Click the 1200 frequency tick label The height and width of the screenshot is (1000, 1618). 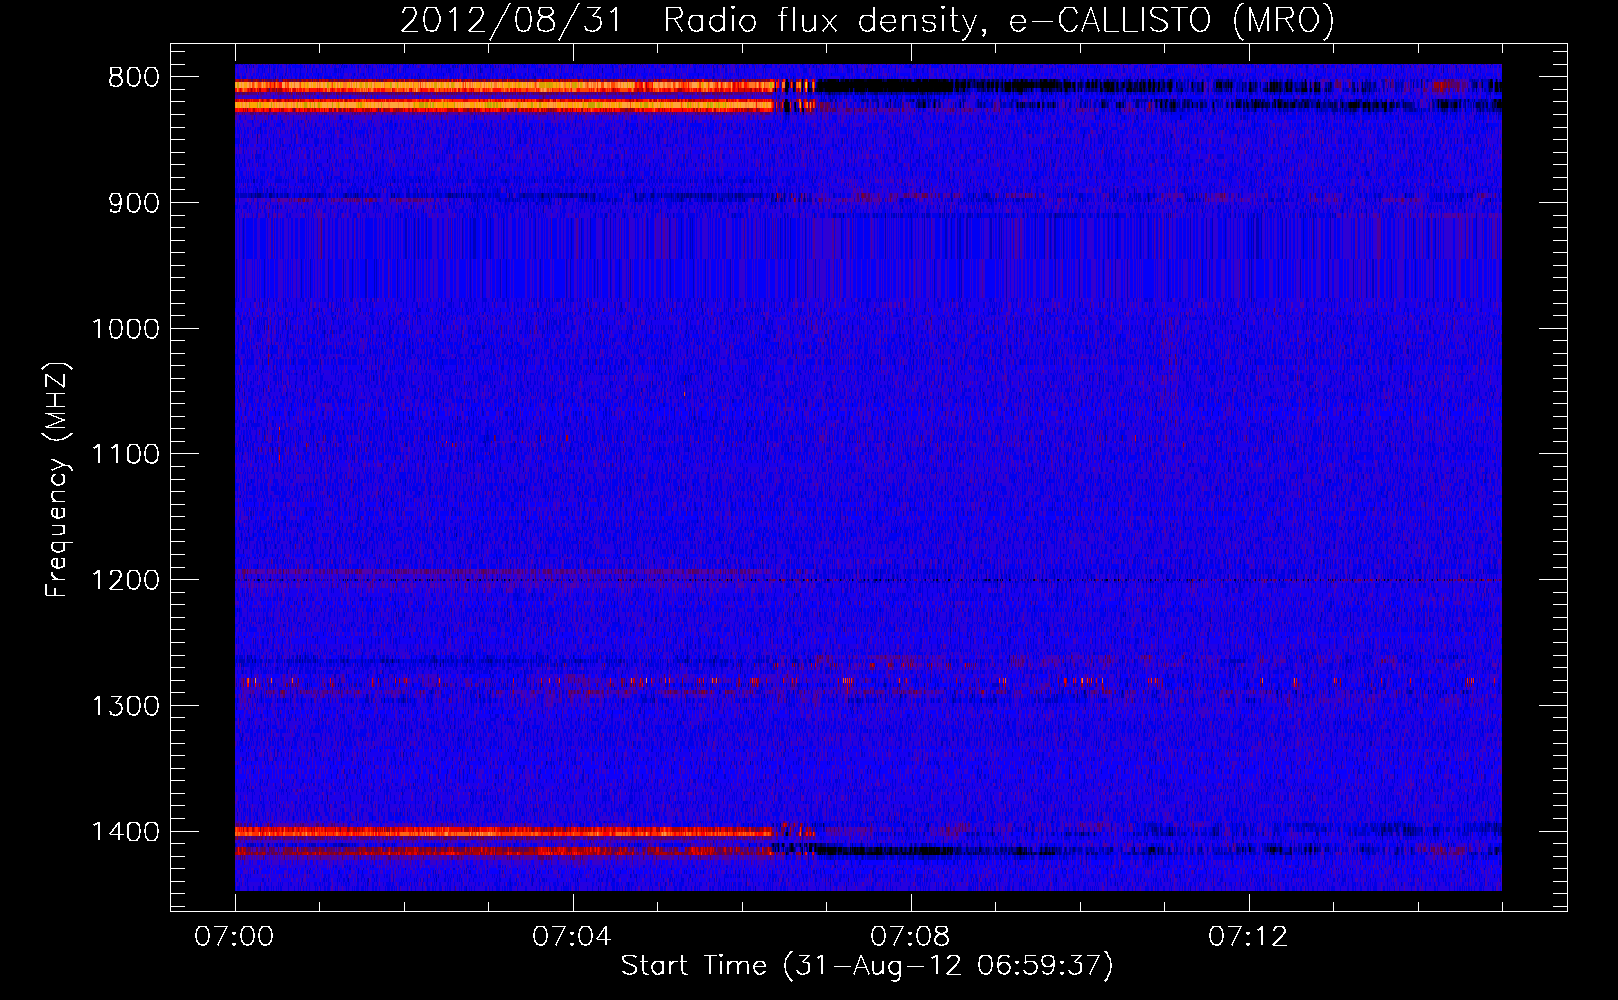125,581
